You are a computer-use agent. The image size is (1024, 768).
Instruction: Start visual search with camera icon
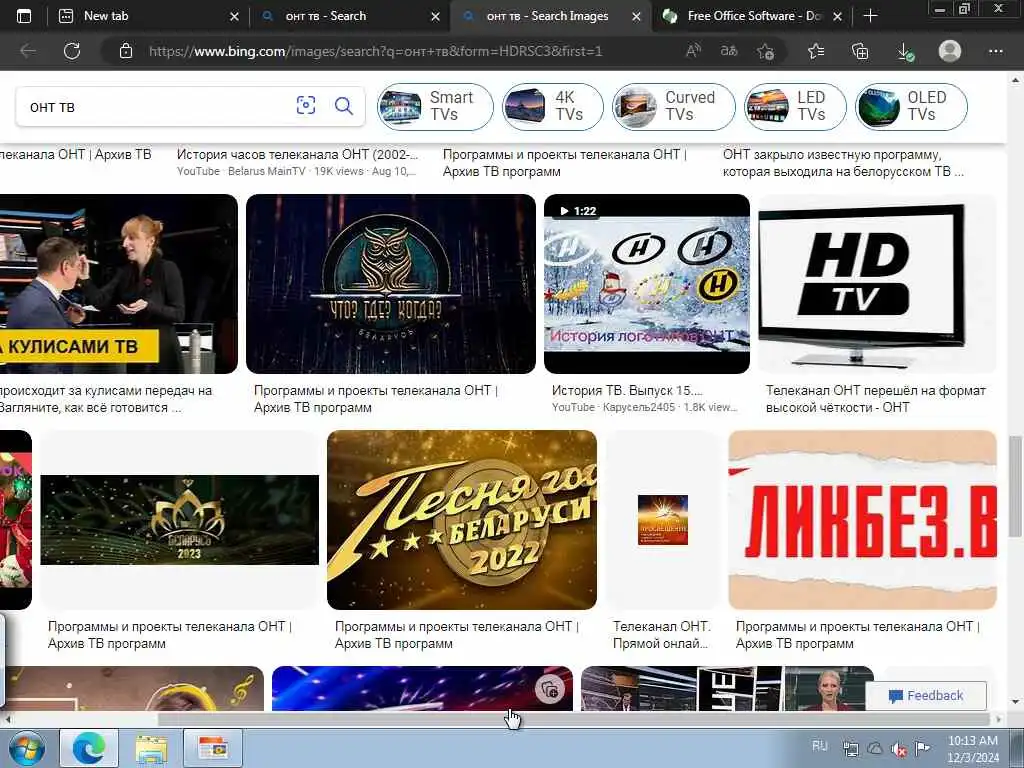pyautogui.click(x=306, y=106)
